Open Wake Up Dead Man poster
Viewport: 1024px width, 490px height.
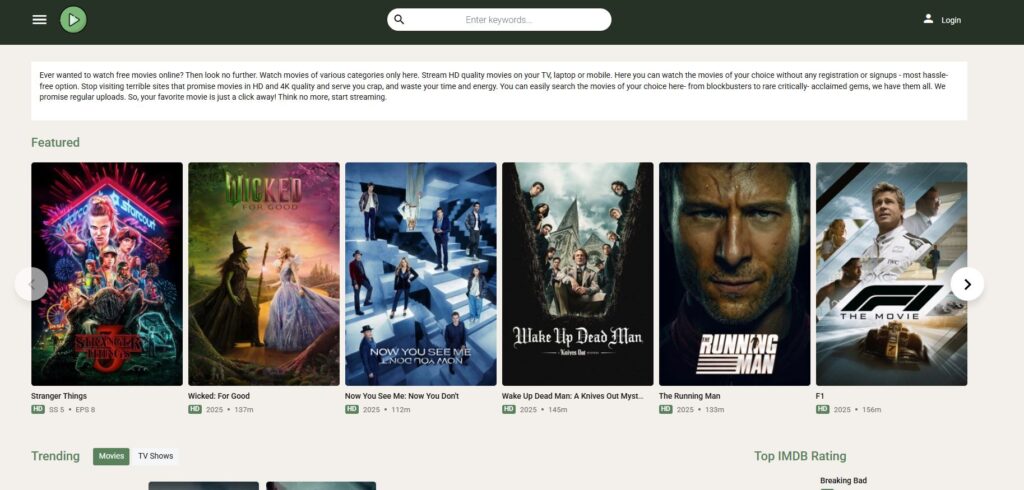point(577,274)
